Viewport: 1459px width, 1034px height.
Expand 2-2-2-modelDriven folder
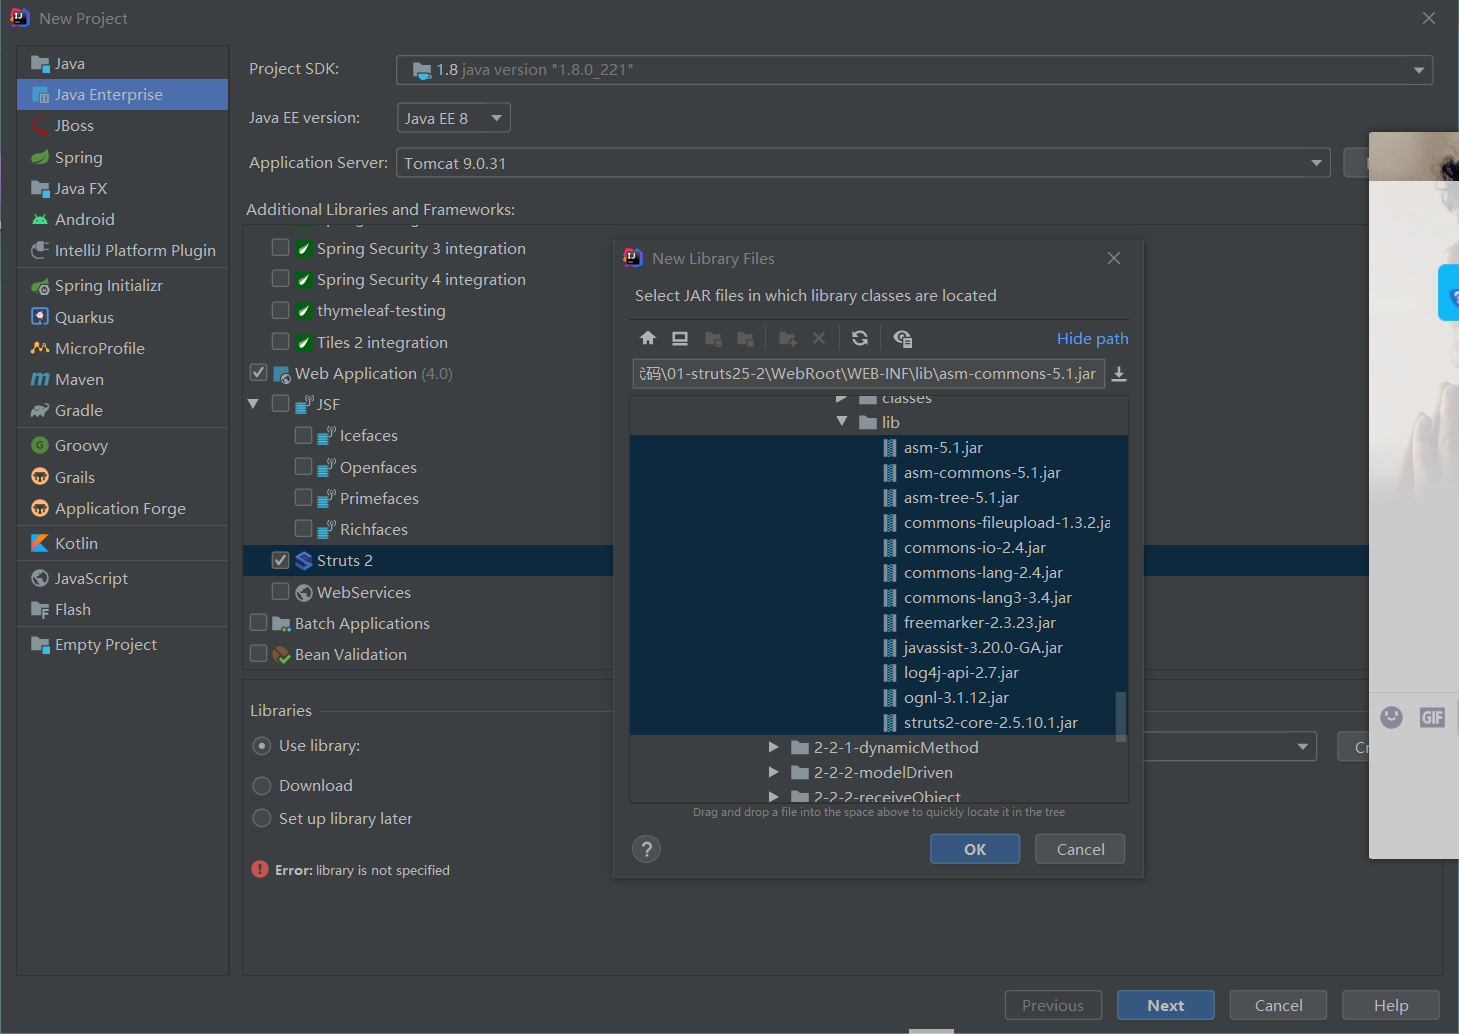[773, 772]
